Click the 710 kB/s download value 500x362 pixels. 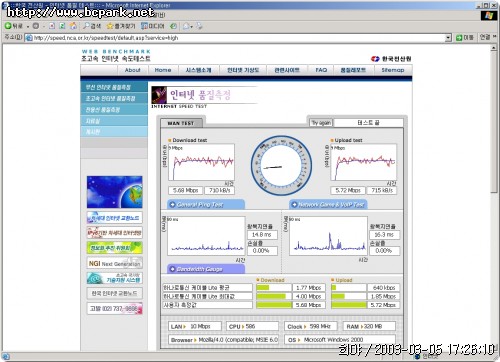click(219, 190)
